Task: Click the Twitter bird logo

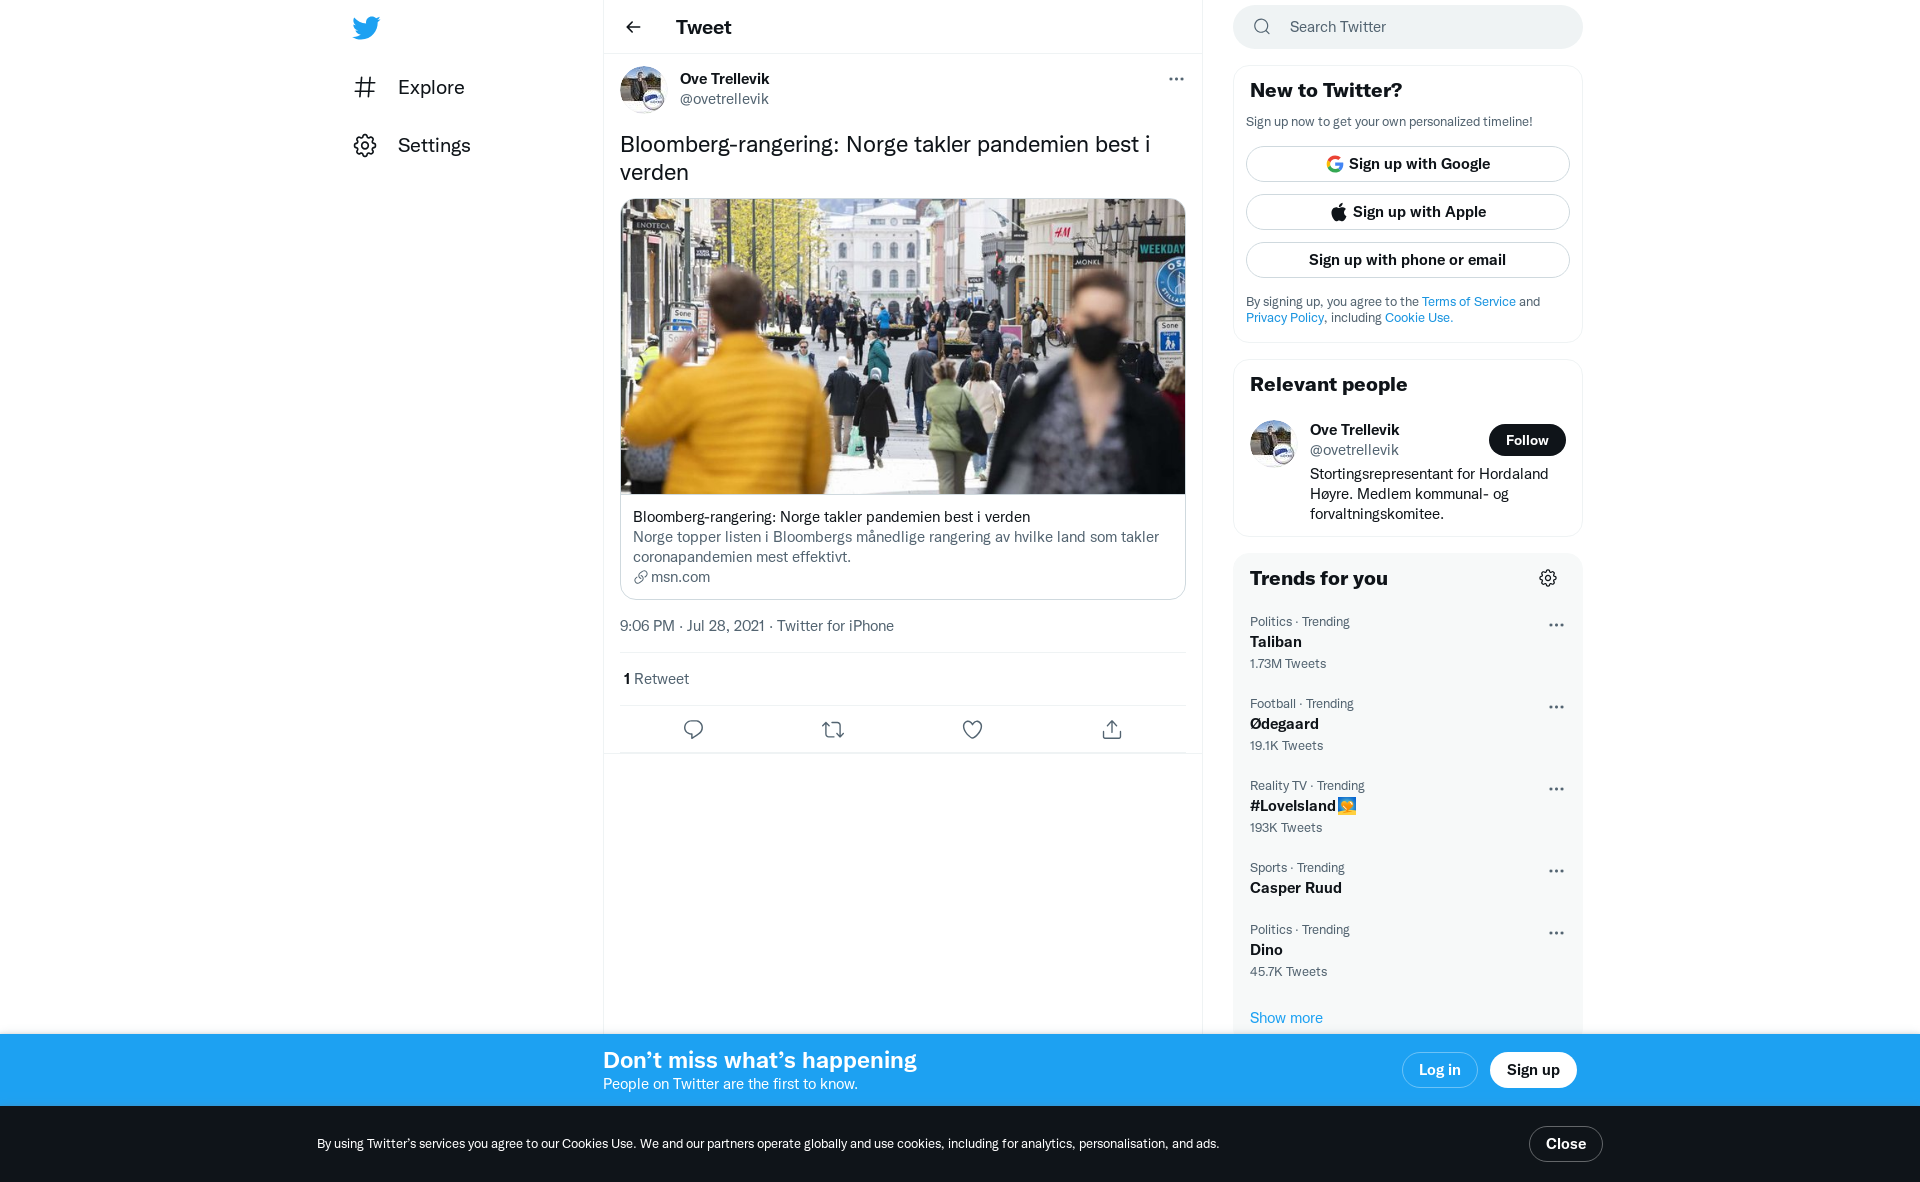Action: [x=366, y=28]
